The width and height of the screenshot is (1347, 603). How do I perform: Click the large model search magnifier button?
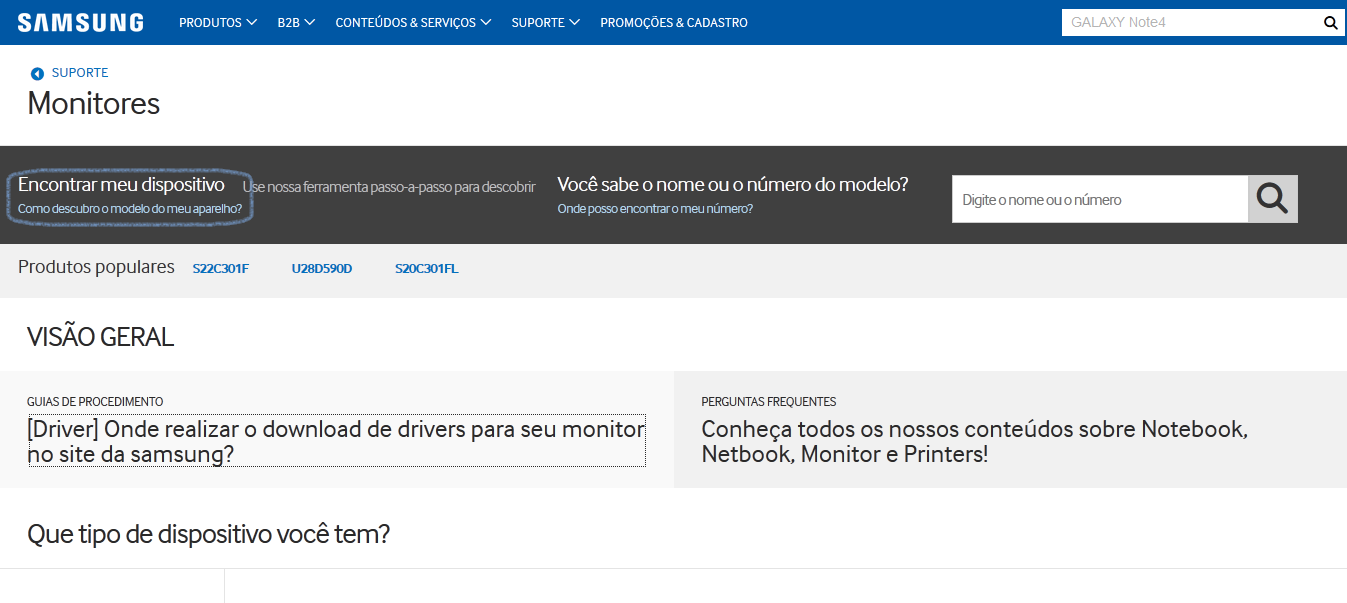point(1272,199)
